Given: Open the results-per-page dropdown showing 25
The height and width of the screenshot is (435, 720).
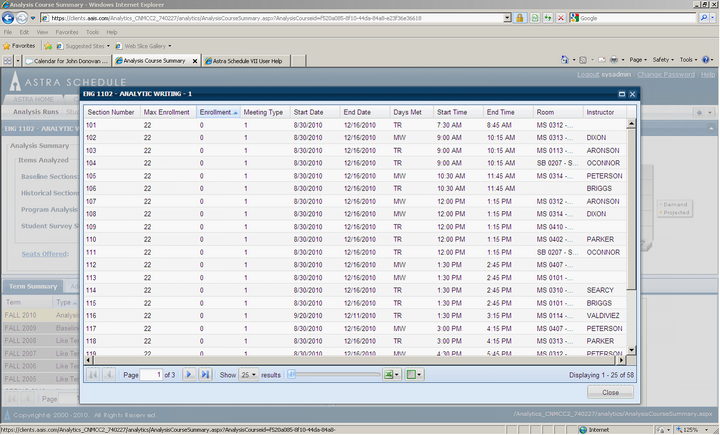Looking at the screenshot, I should [247, 374].
